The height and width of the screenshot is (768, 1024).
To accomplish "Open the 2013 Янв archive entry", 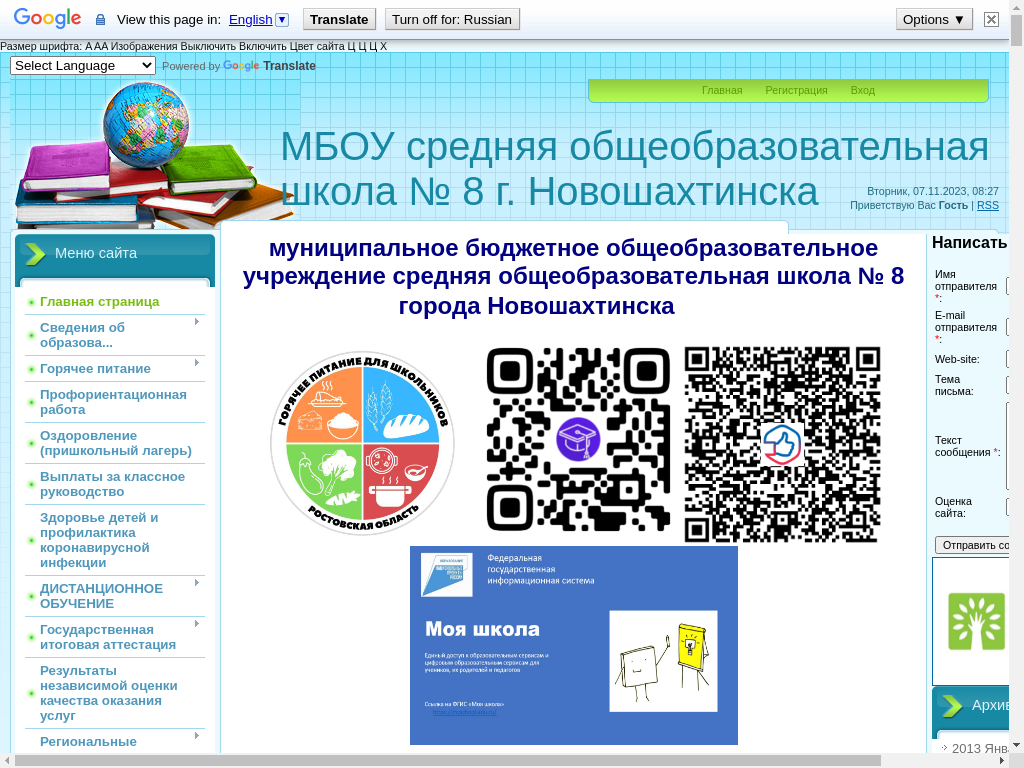I will (x=980, y=748).
